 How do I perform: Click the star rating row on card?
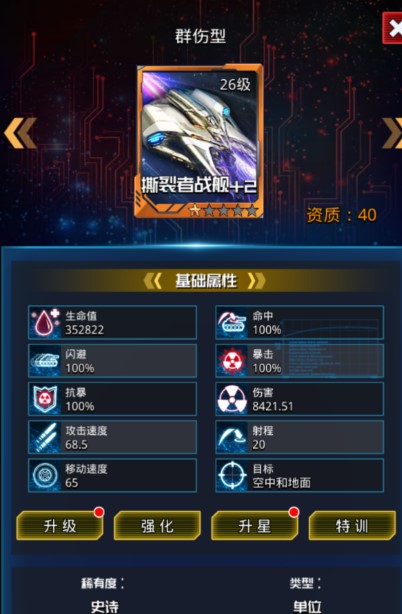point(224,211)
